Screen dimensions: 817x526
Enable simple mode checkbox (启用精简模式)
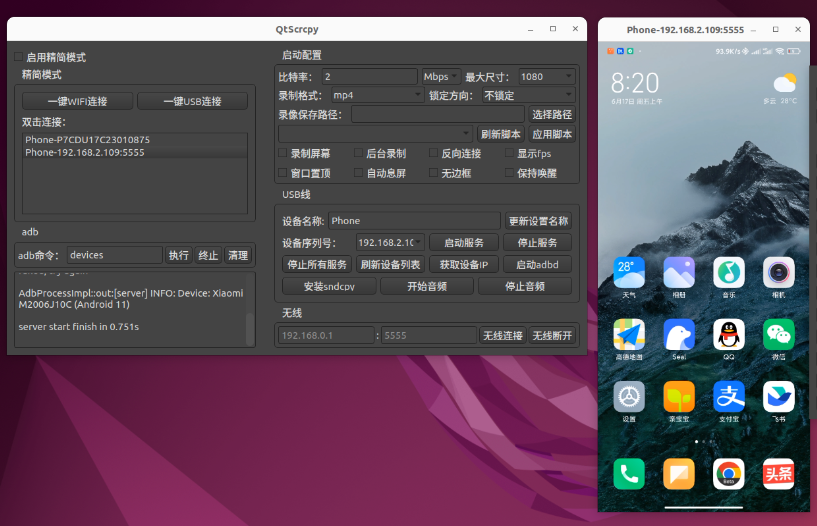19,57
